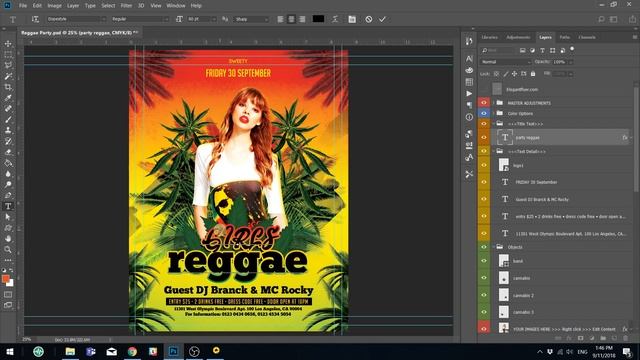Expand the Color Options group
This screenshot has height=360, width=640.
click(x=493, y=113)
